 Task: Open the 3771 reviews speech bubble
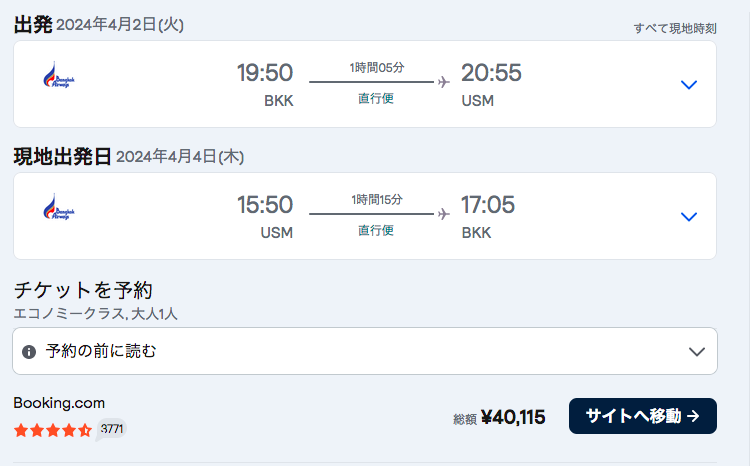coord(112,429)
